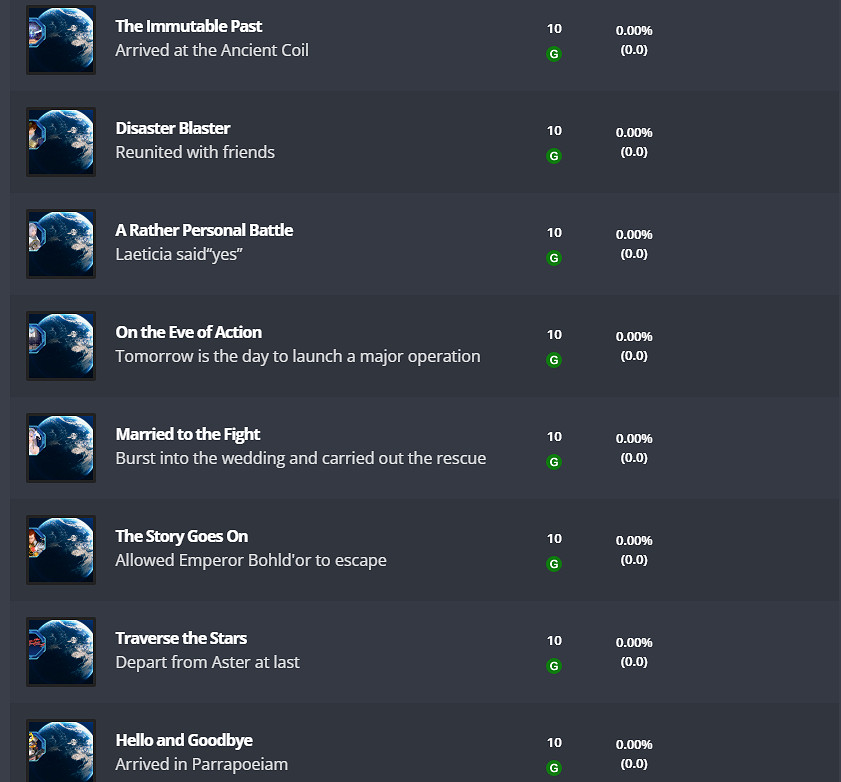
Task: Open Traverse the Stars achievement thumbnail
Action: pos(61,652)
